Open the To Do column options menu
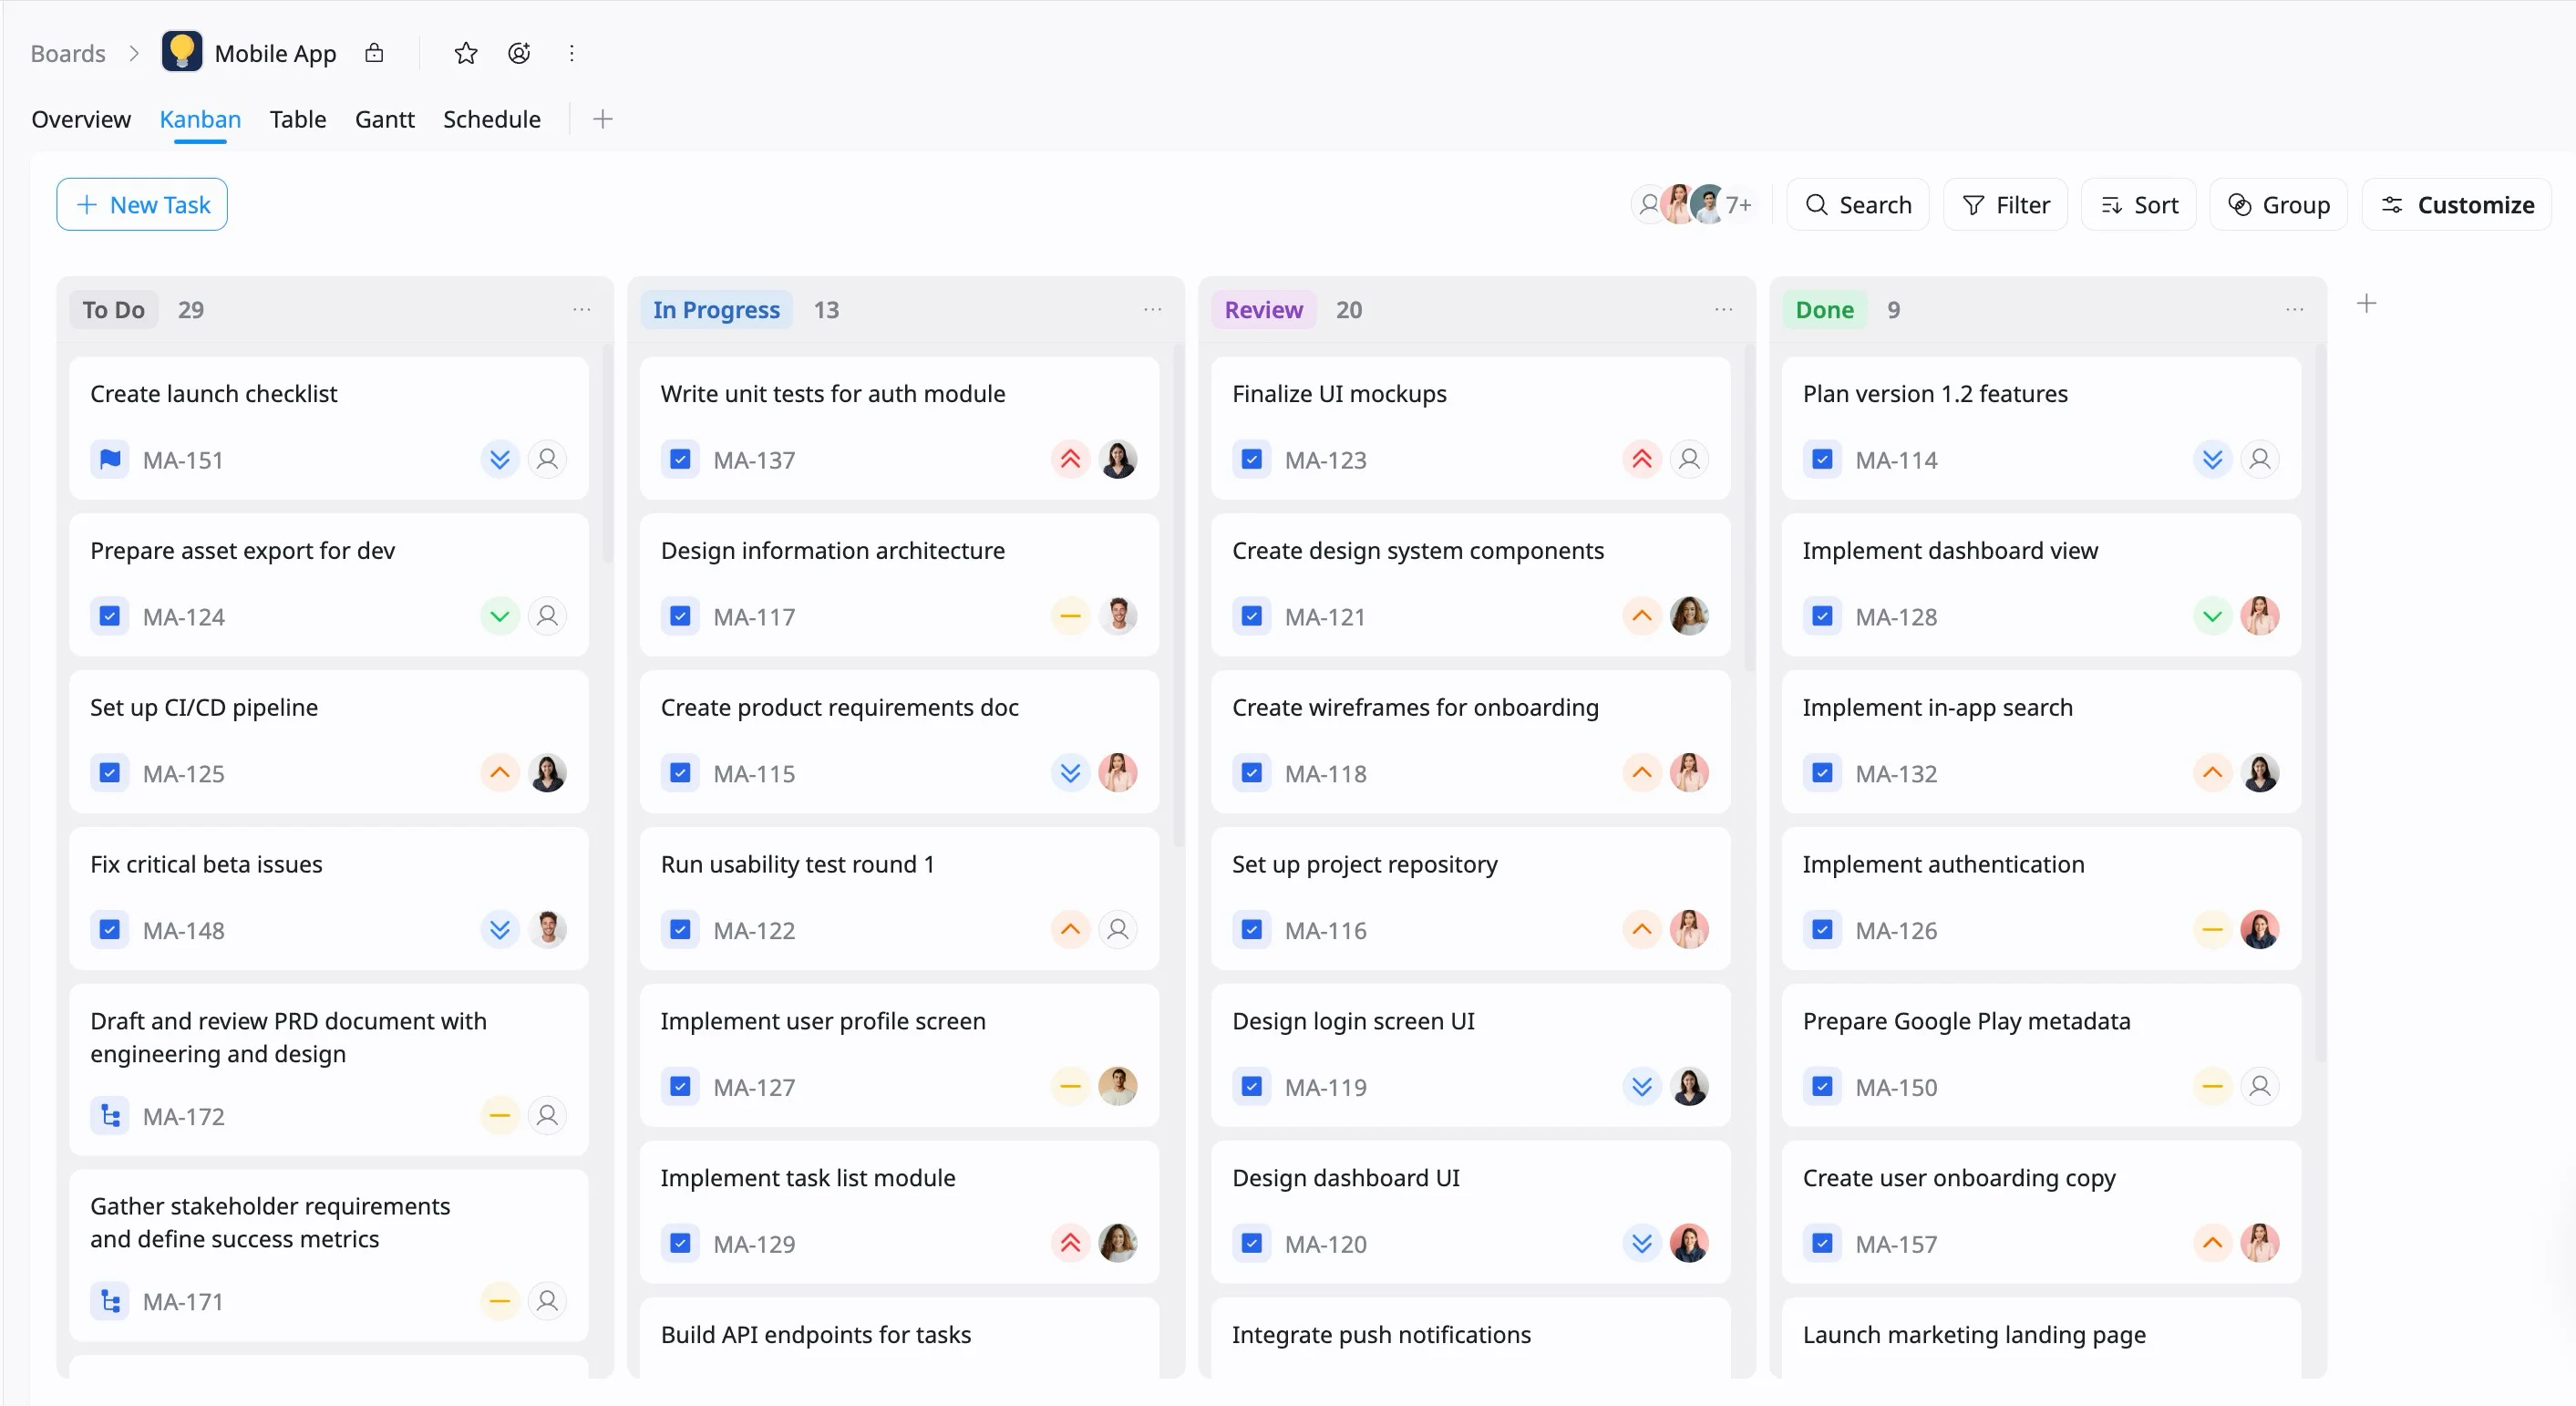This screenshot has width=2576, height=1406. click(x=581, y=310)
